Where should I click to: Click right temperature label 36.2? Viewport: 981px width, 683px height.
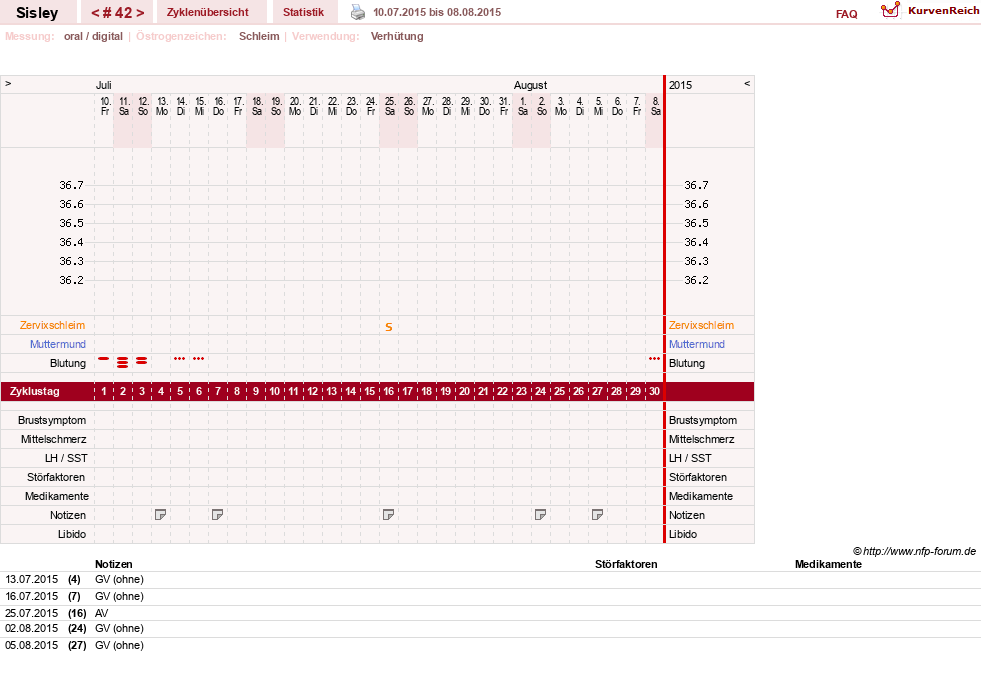(696, 280)
